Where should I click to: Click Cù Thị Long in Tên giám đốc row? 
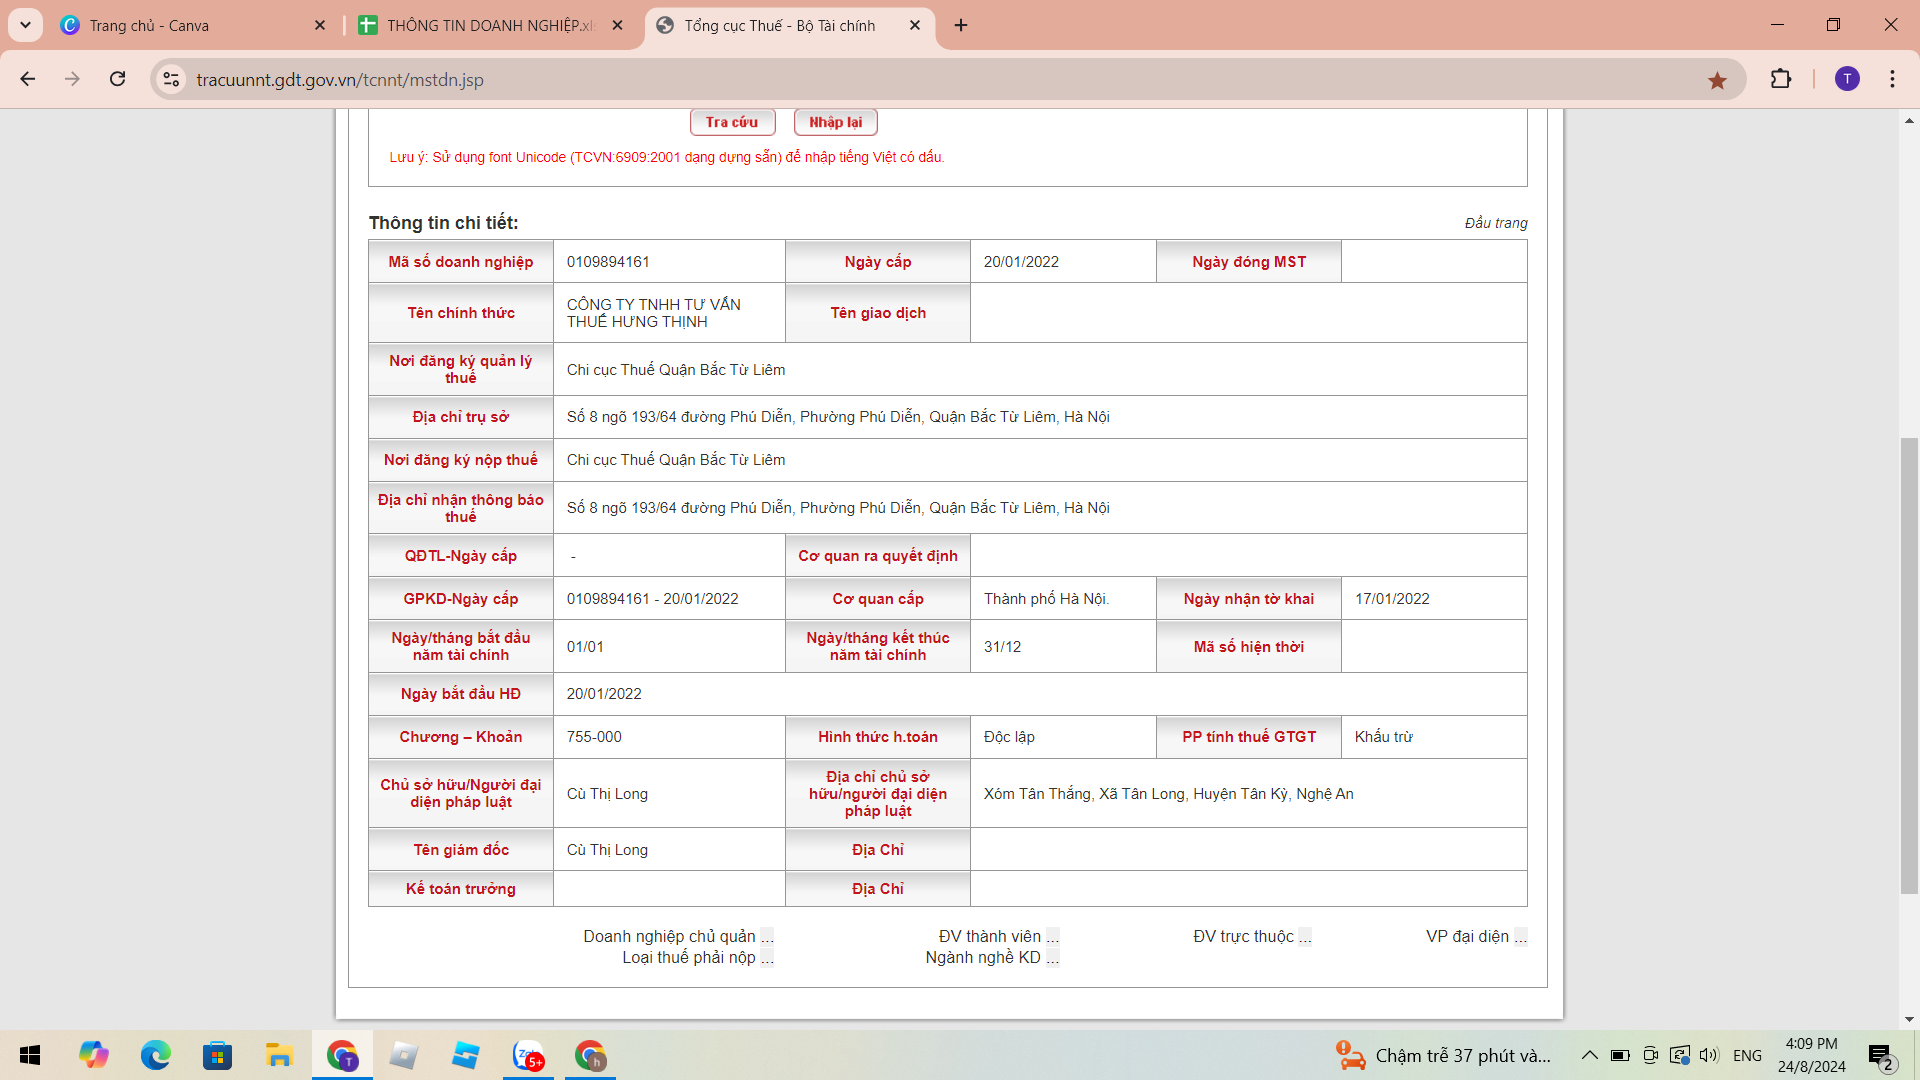click(607, 850)
